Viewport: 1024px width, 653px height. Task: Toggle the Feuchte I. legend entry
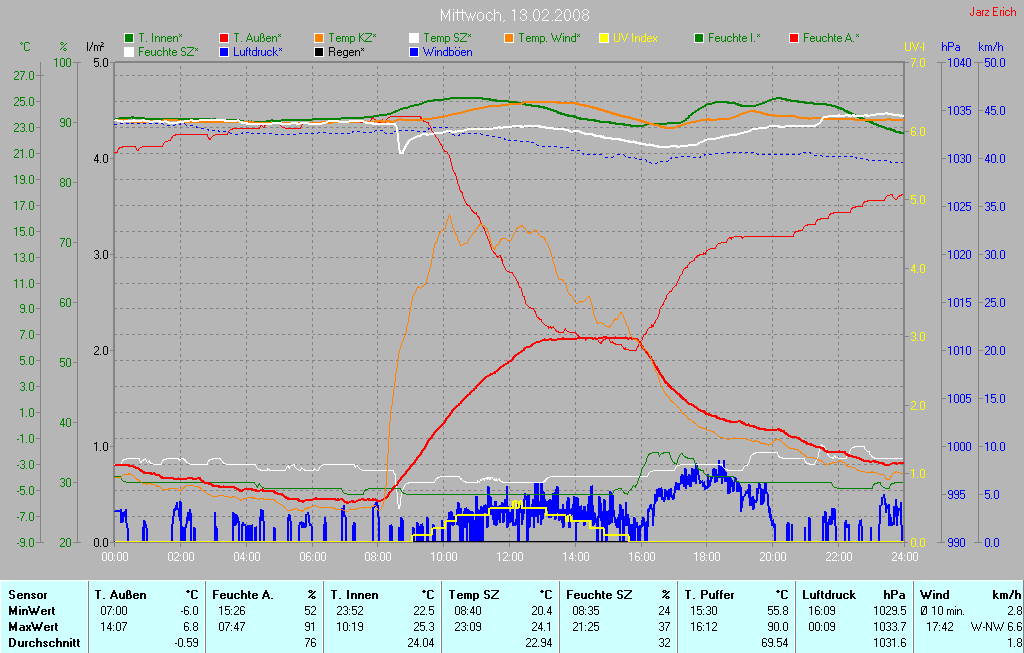pos(727,38)
